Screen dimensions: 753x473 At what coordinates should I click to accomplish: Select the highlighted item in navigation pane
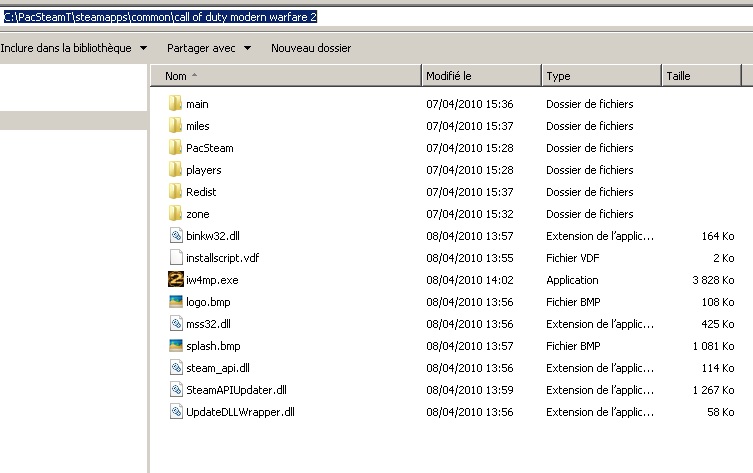[x=73, y=121]
